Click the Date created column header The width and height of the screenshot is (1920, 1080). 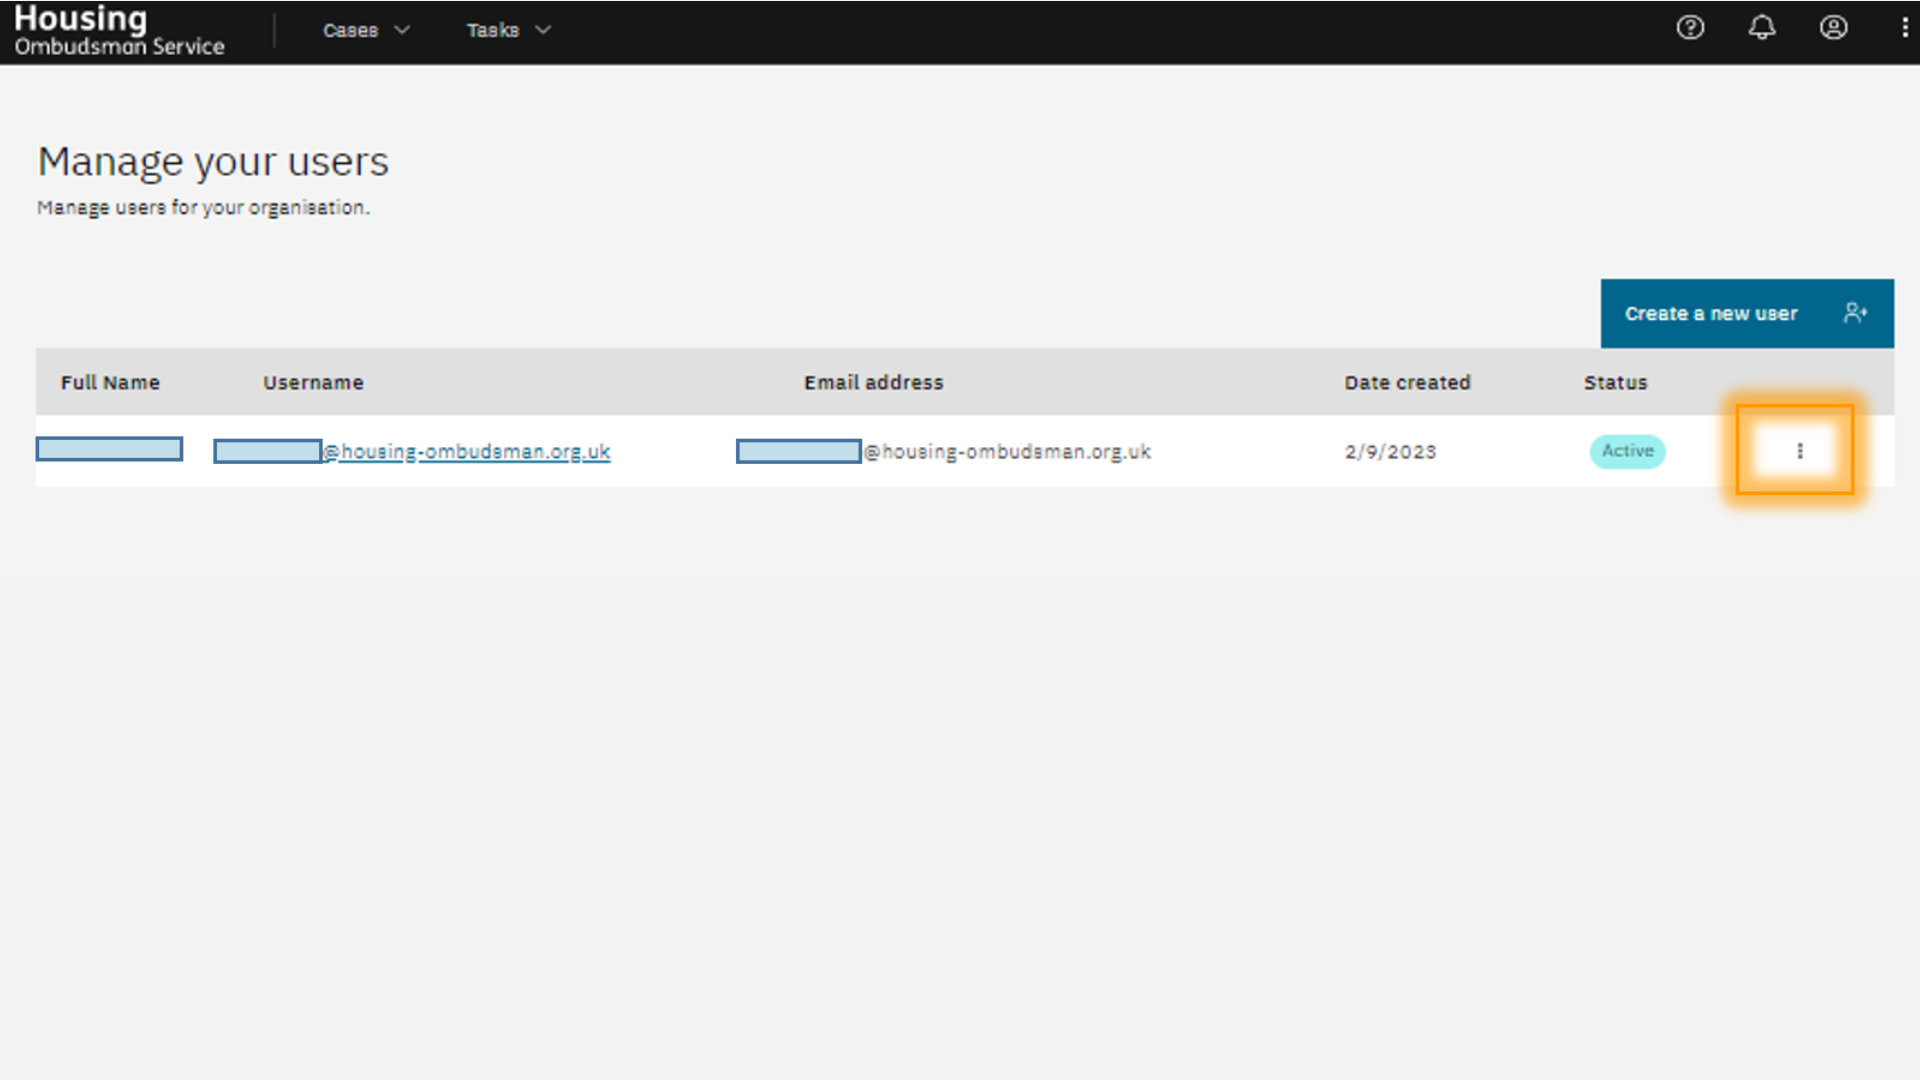pyautogui.click(x=1407, y=382)
